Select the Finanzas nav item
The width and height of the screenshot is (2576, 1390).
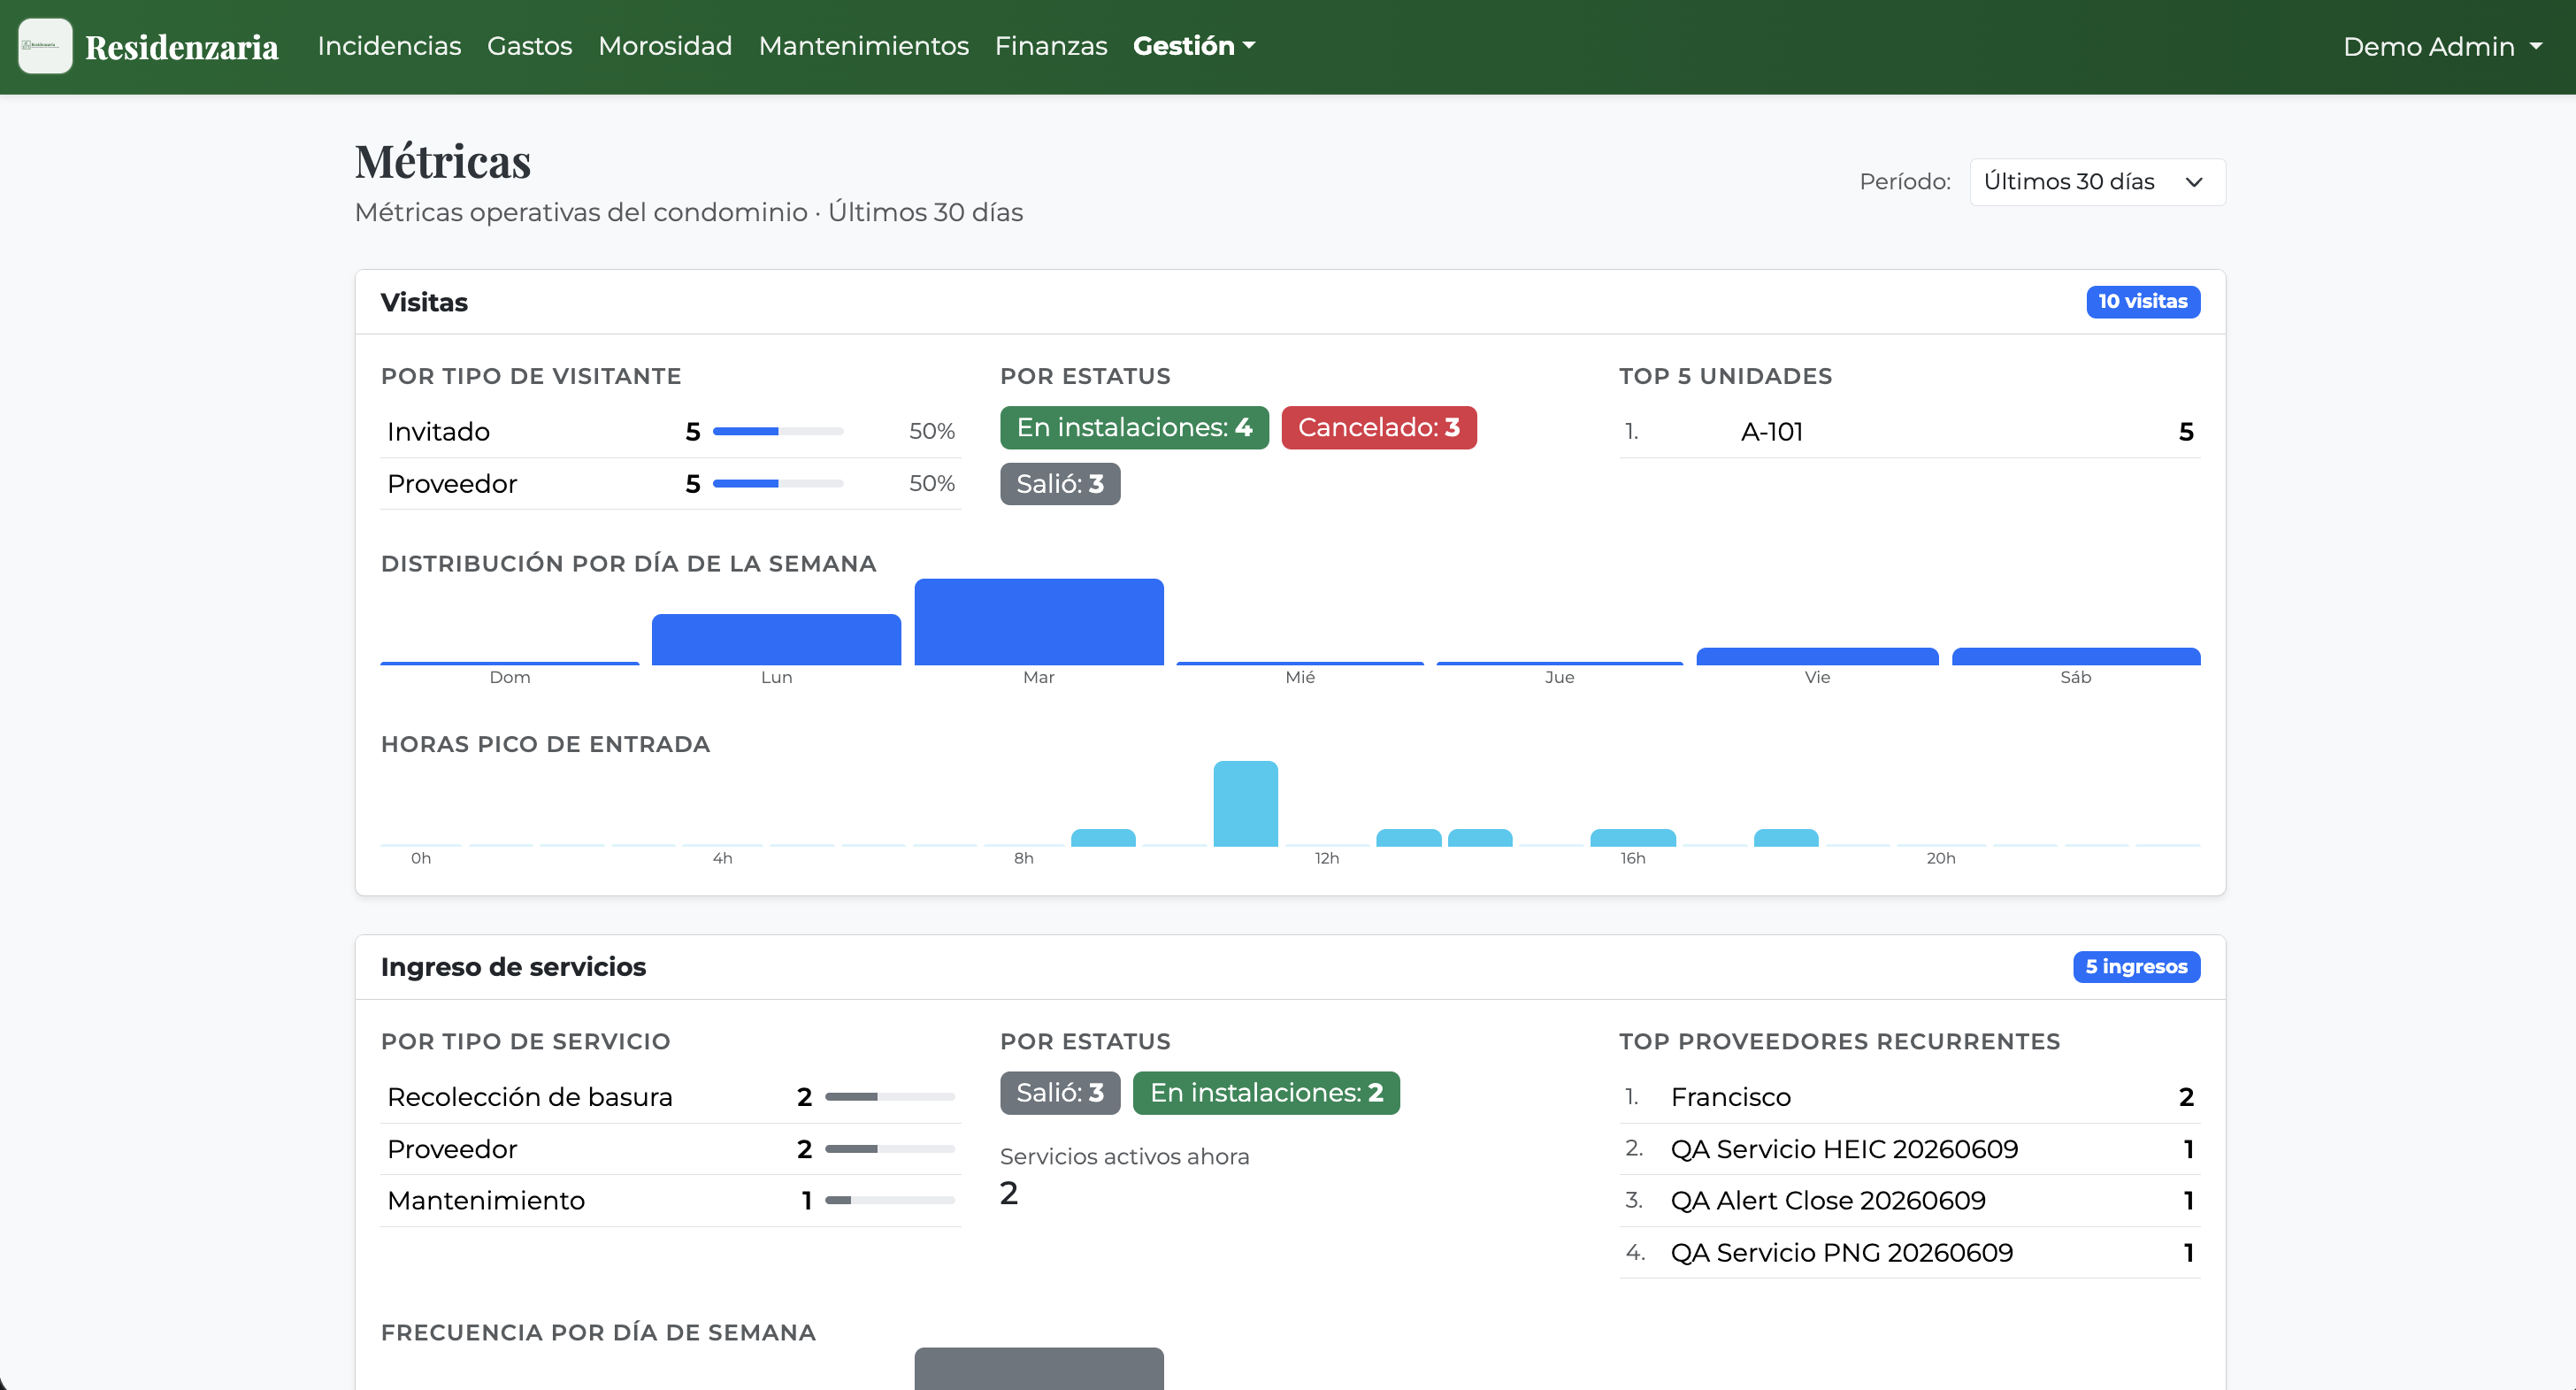(1050, 46)
